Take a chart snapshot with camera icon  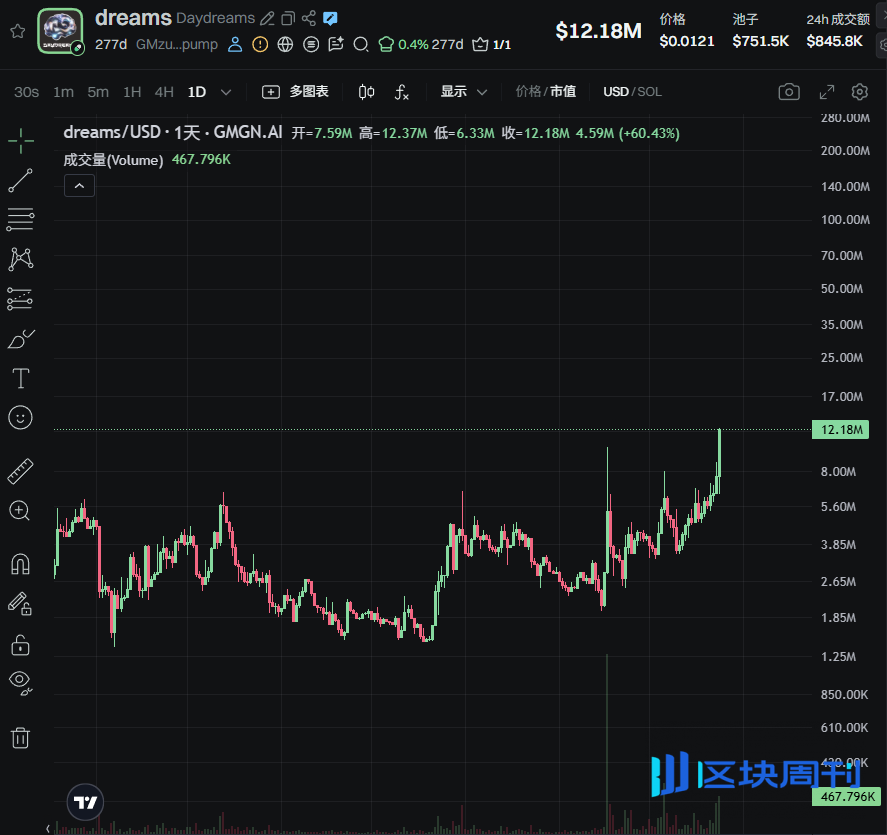[x=789, y=92]
